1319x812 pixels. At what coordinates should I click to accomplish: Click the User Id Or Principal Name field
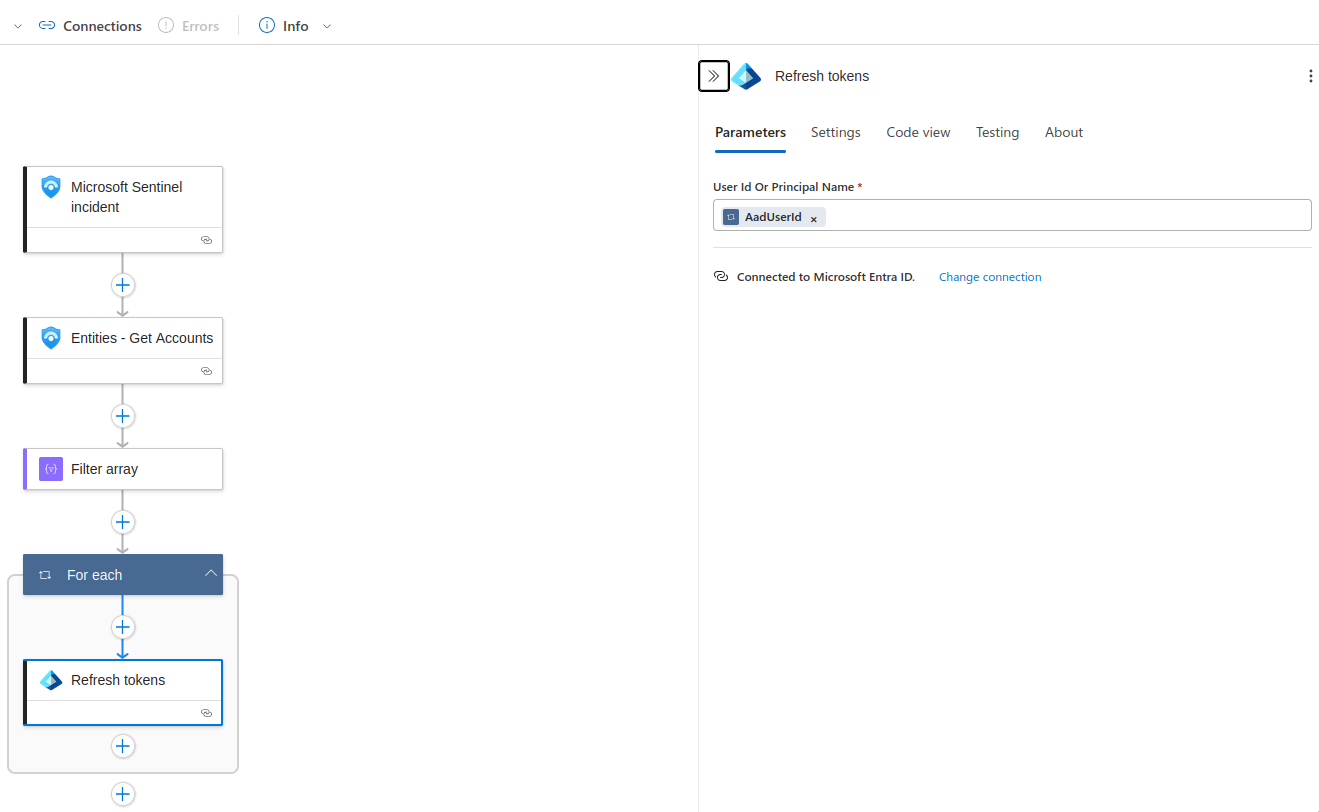[x=1012, y=215]
